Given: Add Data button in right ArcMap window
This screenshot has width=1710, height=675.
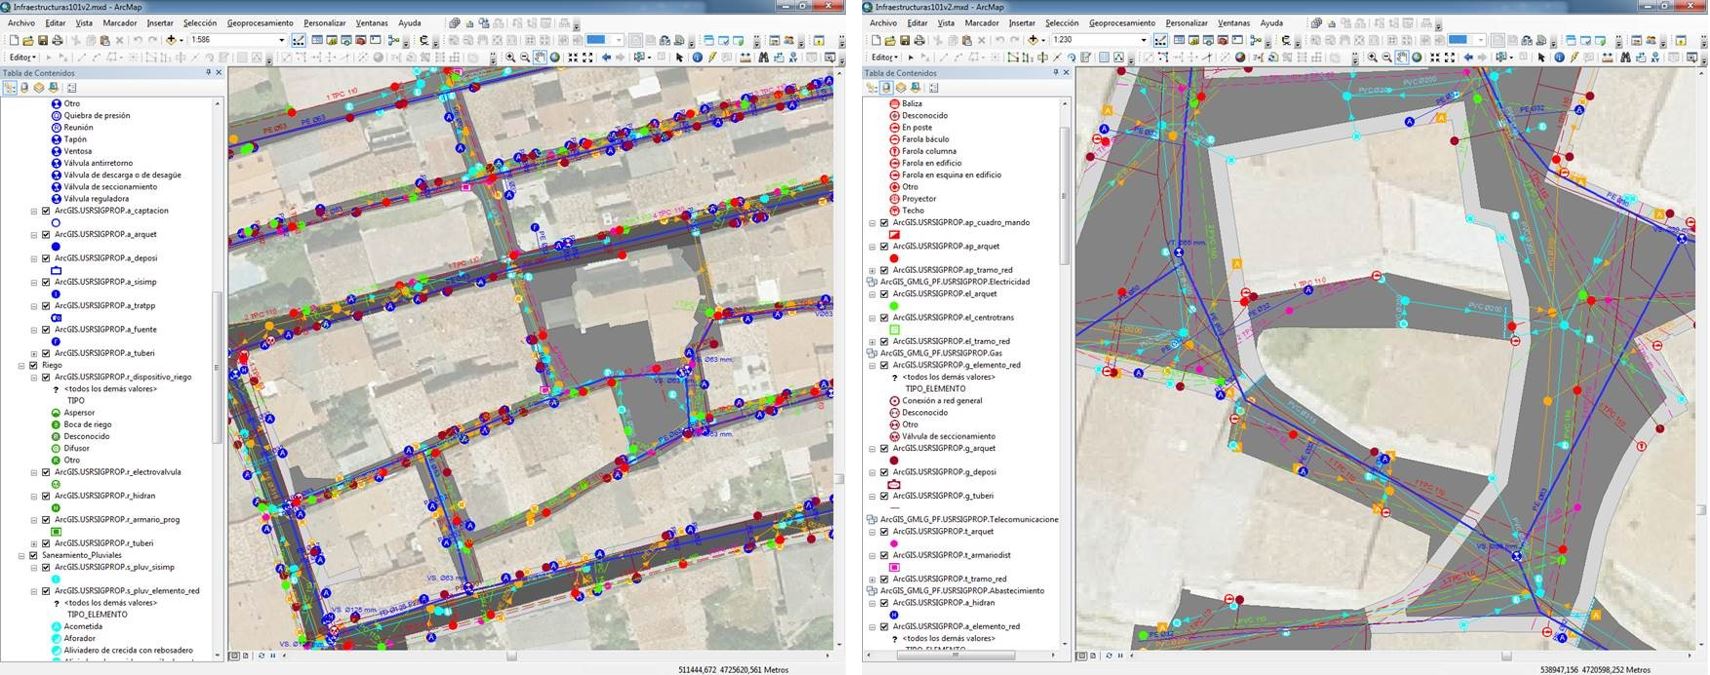Looking at the screenshot, I should coord(1033,40).
